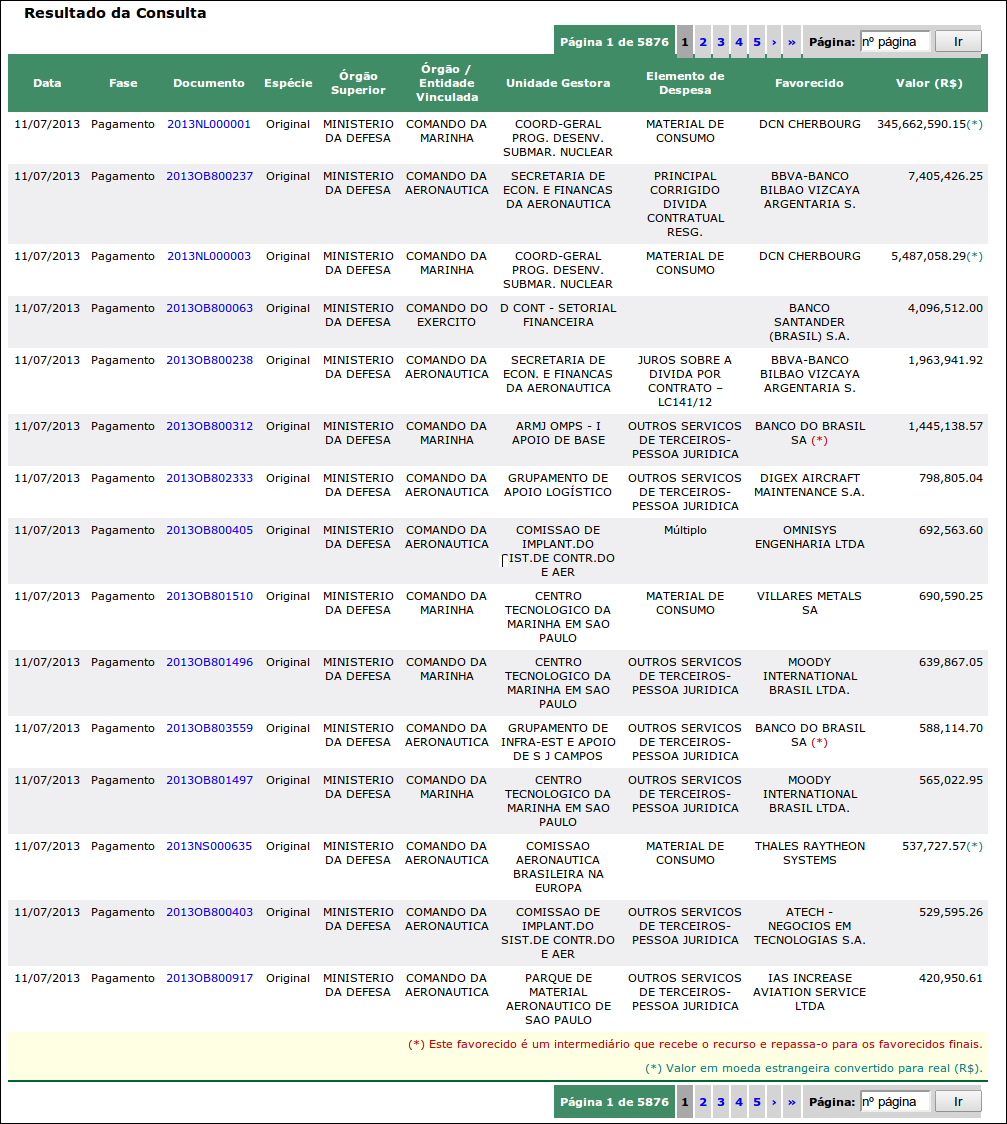Viewport: 1007px width, 1124px height.
Task: Open document link 2013OB800238
Action: coord(209,361)
